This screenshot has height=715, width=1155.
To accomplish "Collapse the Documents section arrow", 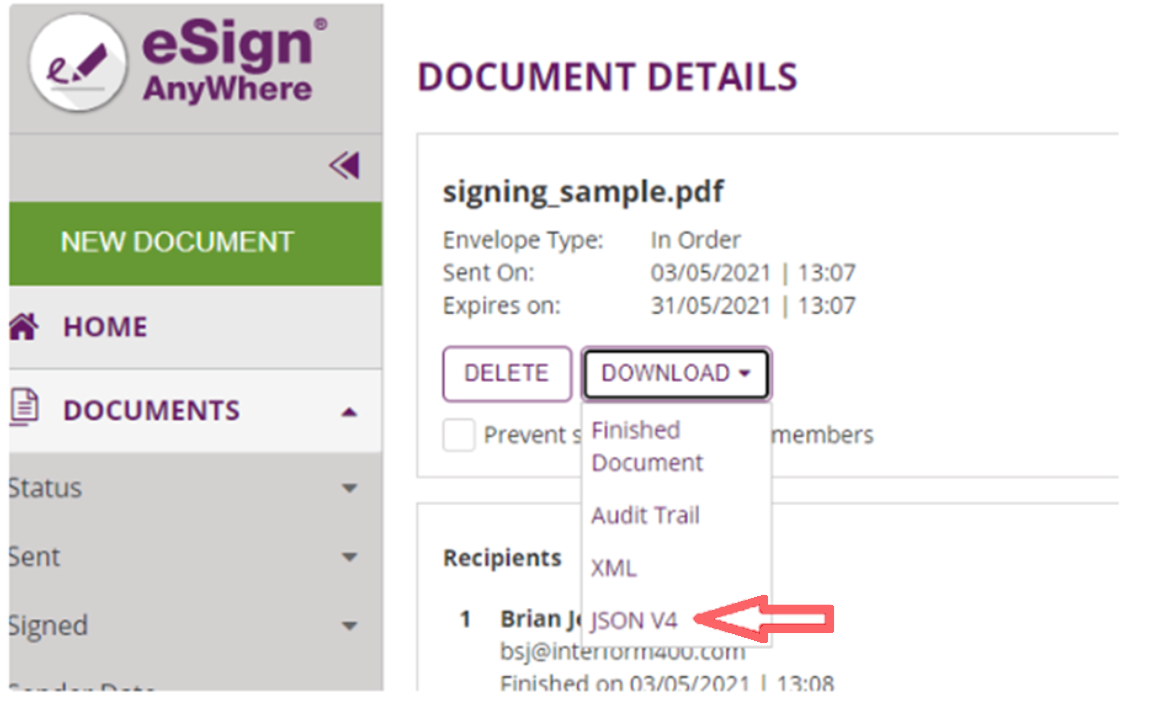I will click(348, 411).
